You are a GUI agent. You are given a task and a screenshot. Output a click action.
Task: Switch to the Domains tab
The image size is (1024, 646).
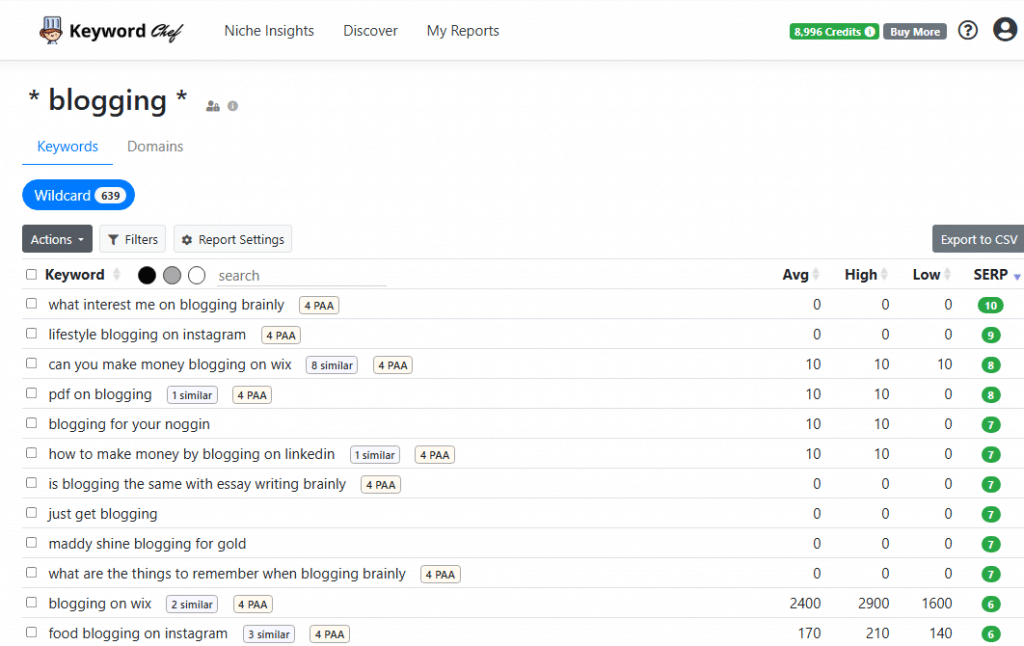pos(155,146)
